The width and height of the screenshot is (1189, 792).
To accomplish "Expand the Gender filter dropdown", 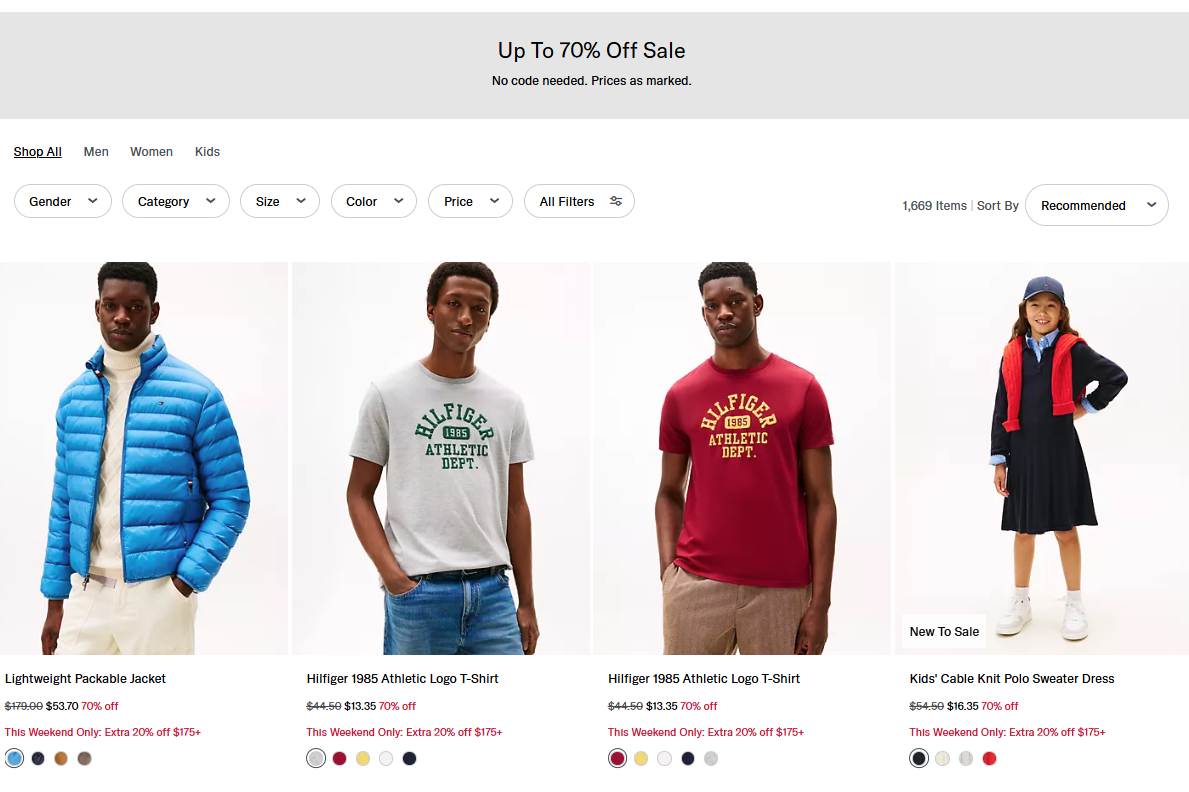I will tap(62, 201).
